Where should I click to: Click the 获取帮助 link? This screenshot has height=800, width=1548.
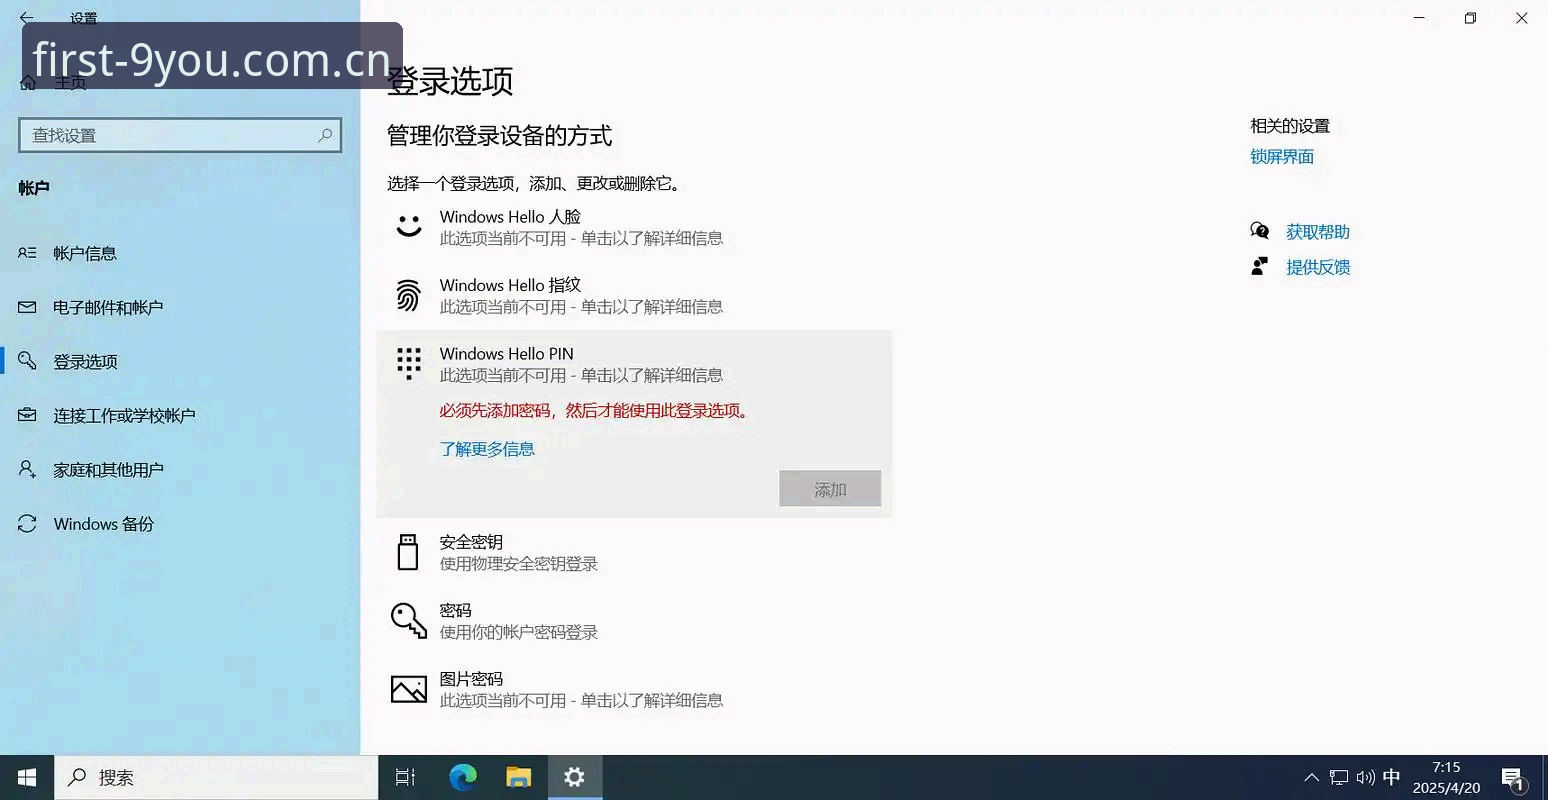1318,231
